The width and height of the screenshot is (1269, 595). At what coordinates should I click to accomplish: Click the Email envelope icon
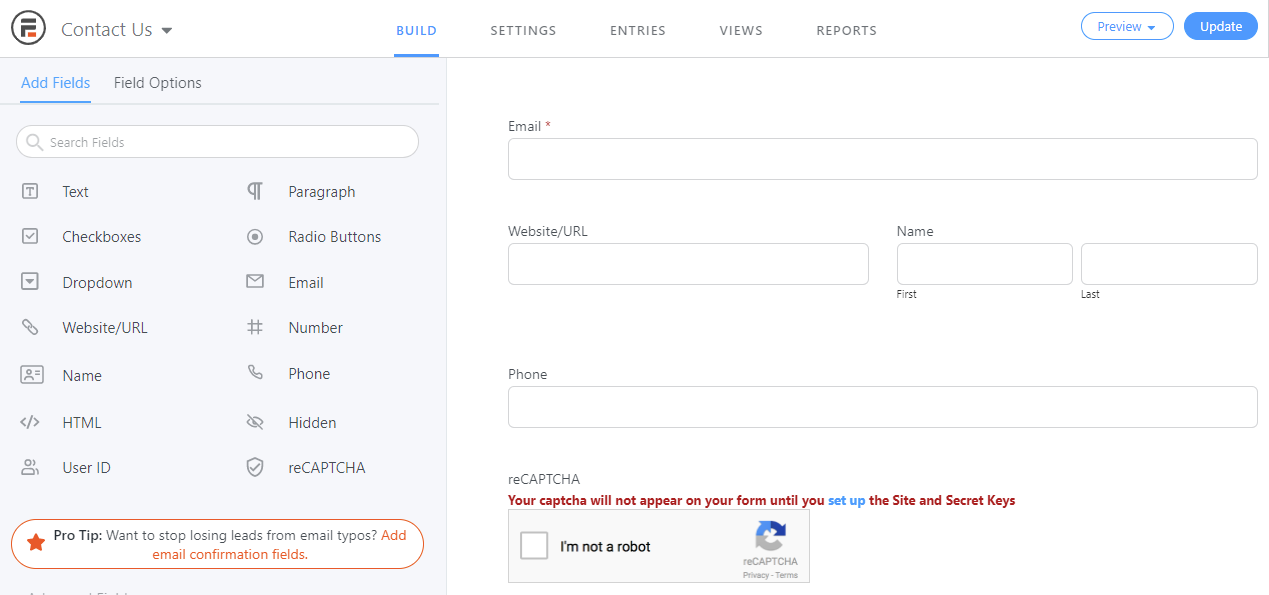[x=255, y=282]
